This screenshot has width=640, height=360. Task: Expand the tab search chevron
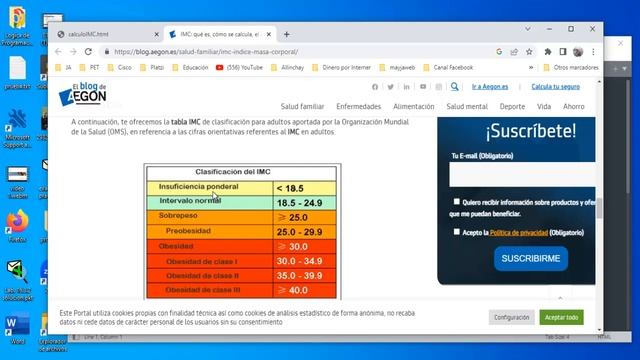tap(527, 29)
